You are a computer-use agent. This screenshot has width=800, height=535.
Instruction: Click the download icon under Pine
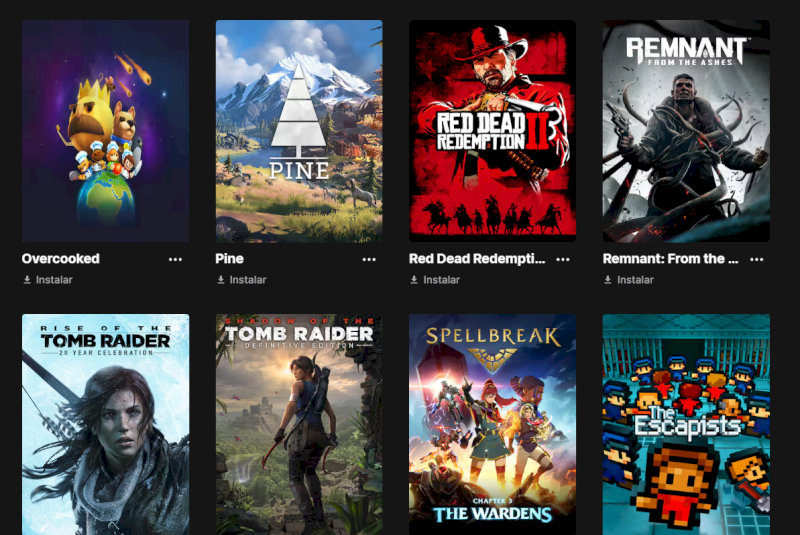click(221, 279)
